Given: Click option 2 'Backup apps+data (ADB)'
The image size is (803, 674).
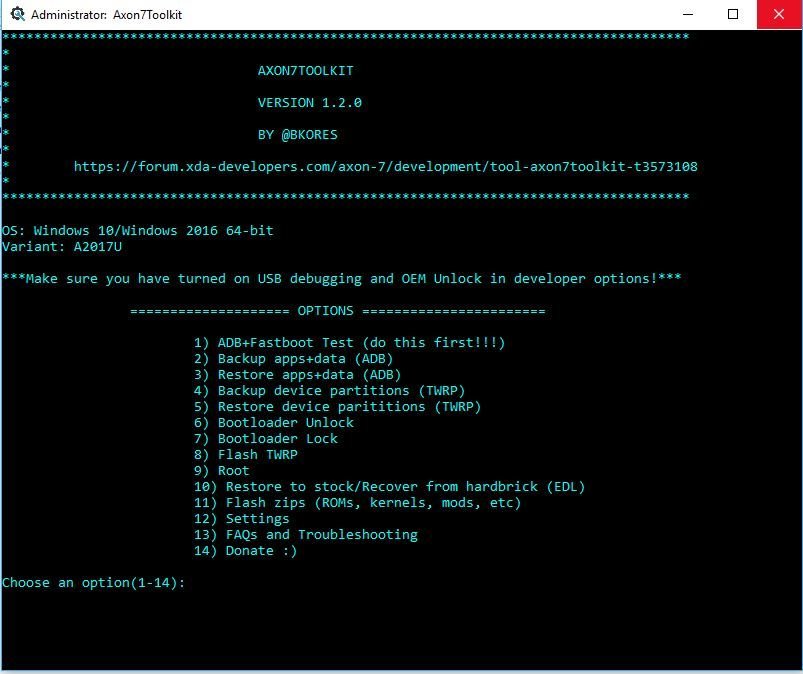Looking at the screenshot, I should click(293, 359).
